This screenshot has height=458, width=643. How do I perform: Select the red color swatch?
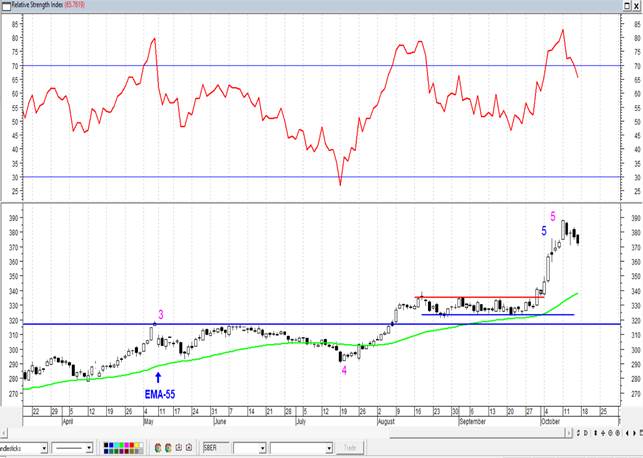[x=132, y=445]
